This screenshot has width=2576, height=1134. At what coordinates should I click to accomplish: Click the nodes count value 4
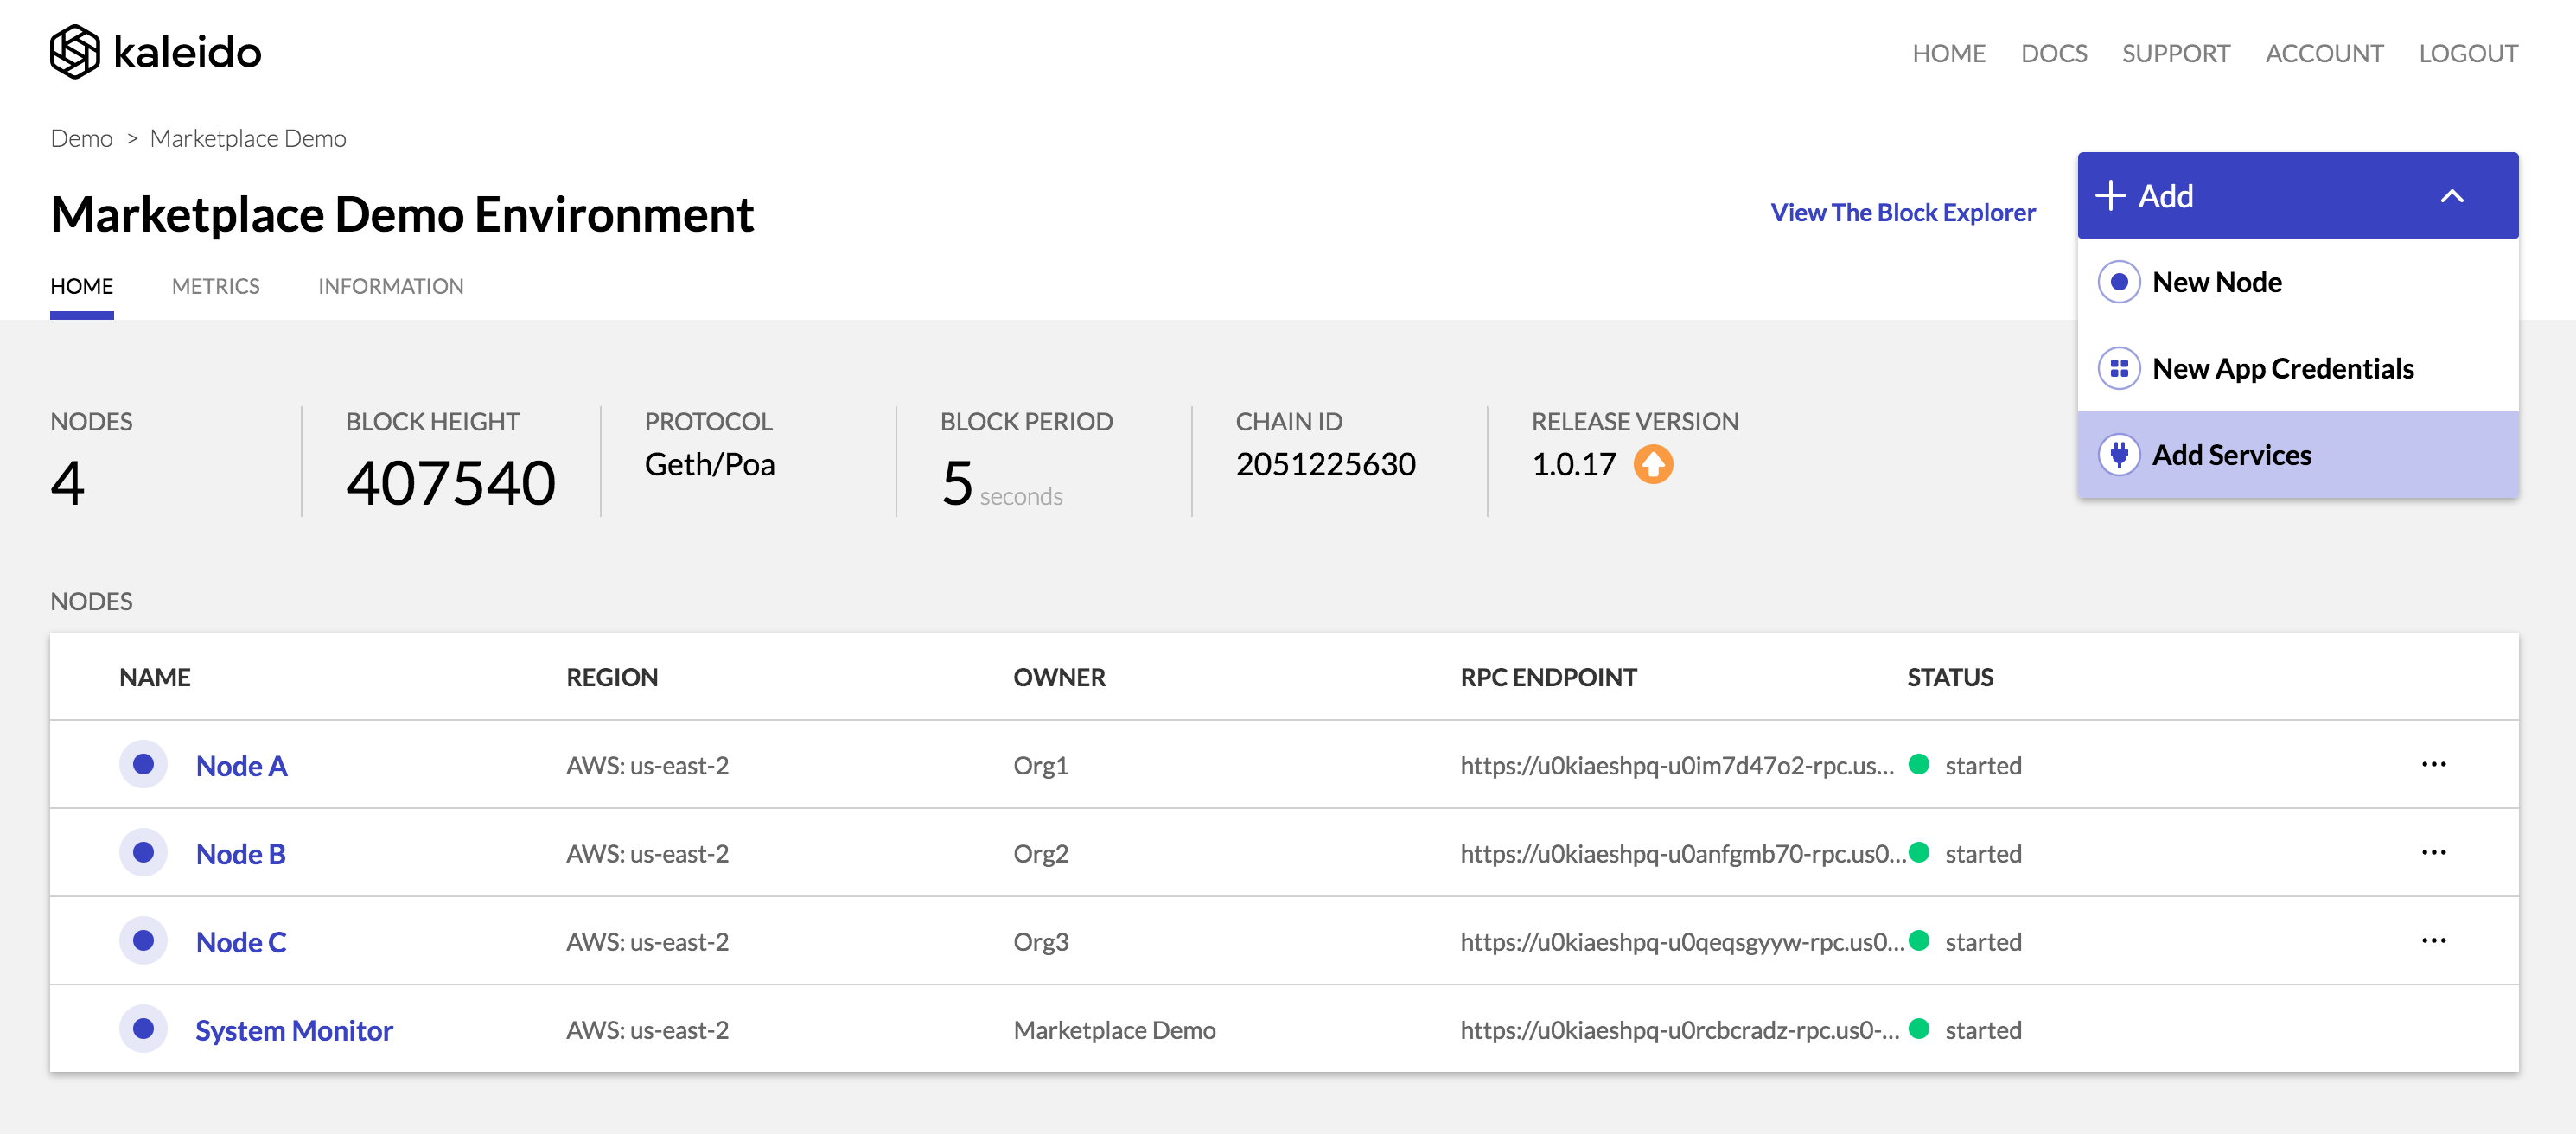67,483
